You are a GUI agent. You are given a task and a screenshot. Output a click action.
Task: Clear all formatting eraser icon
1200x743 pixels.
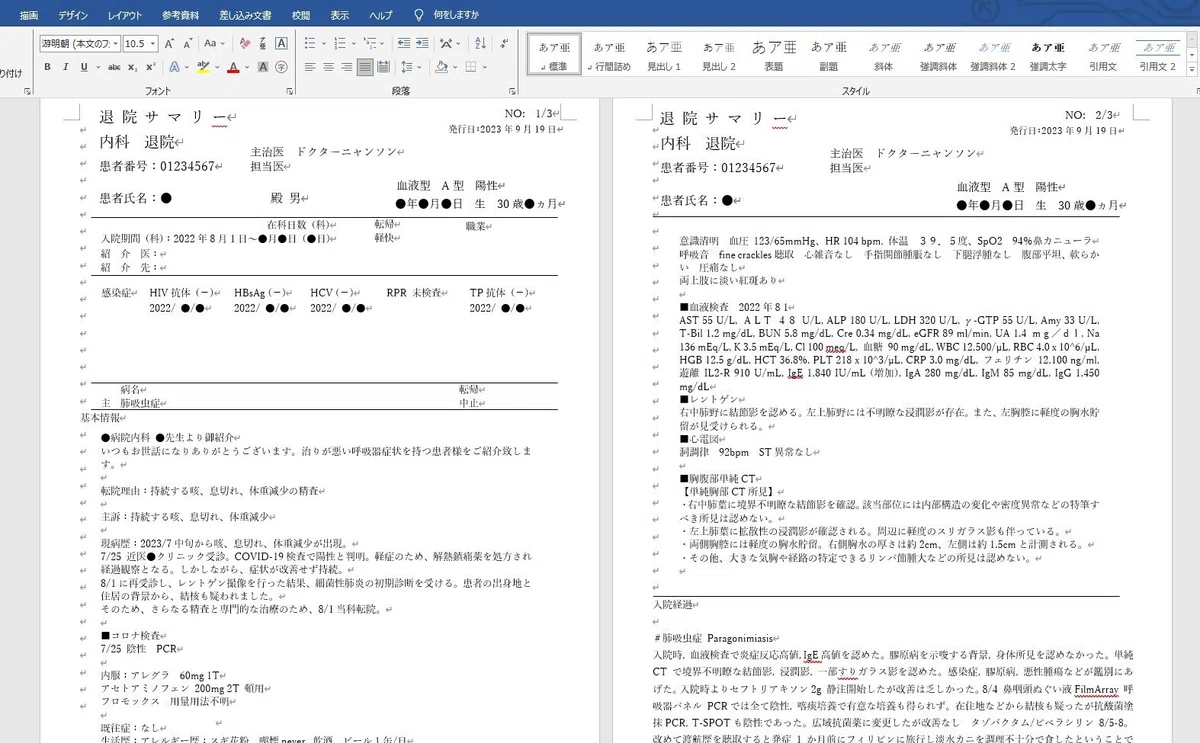coord(245,44)
